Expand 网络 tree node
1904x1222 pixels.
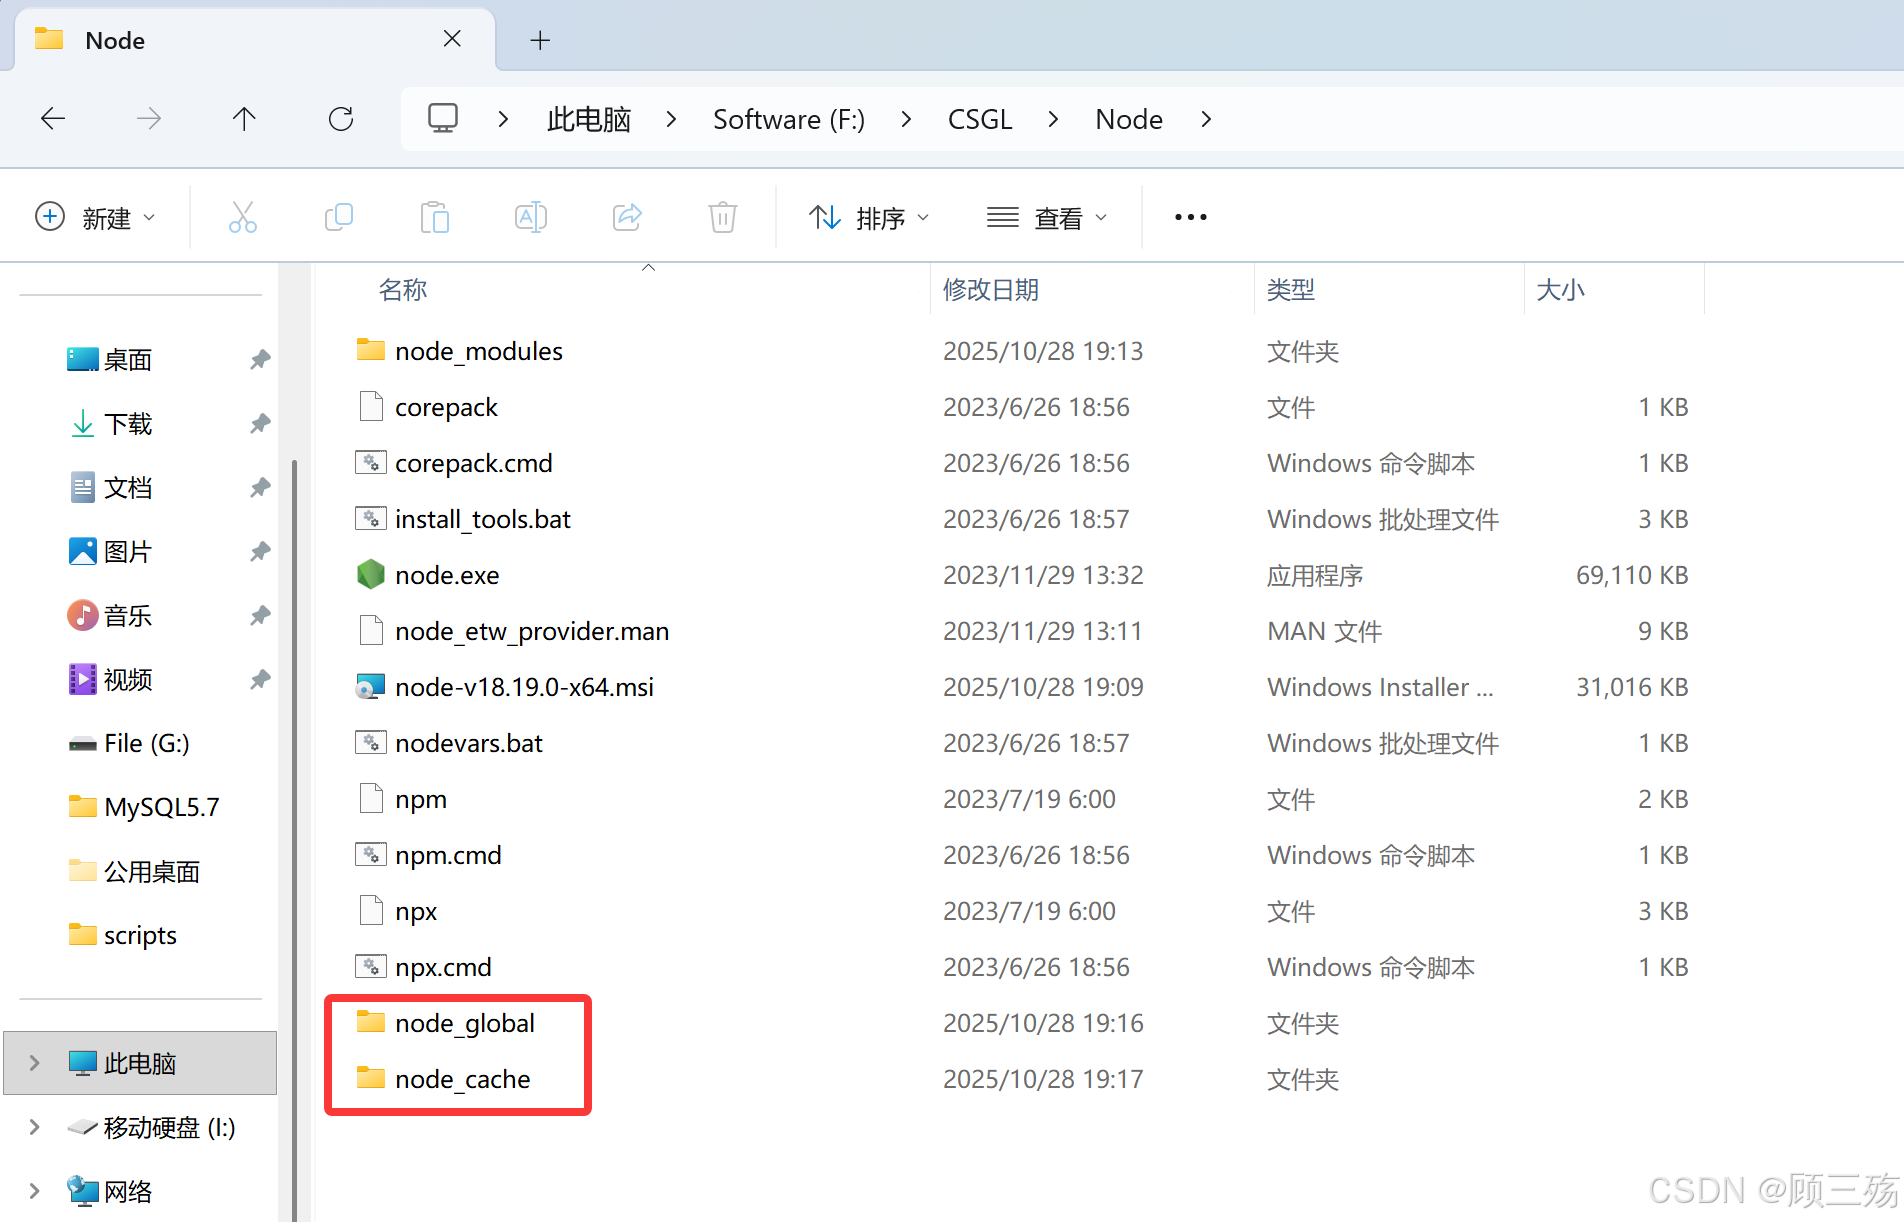click(x=35, y=1191)
